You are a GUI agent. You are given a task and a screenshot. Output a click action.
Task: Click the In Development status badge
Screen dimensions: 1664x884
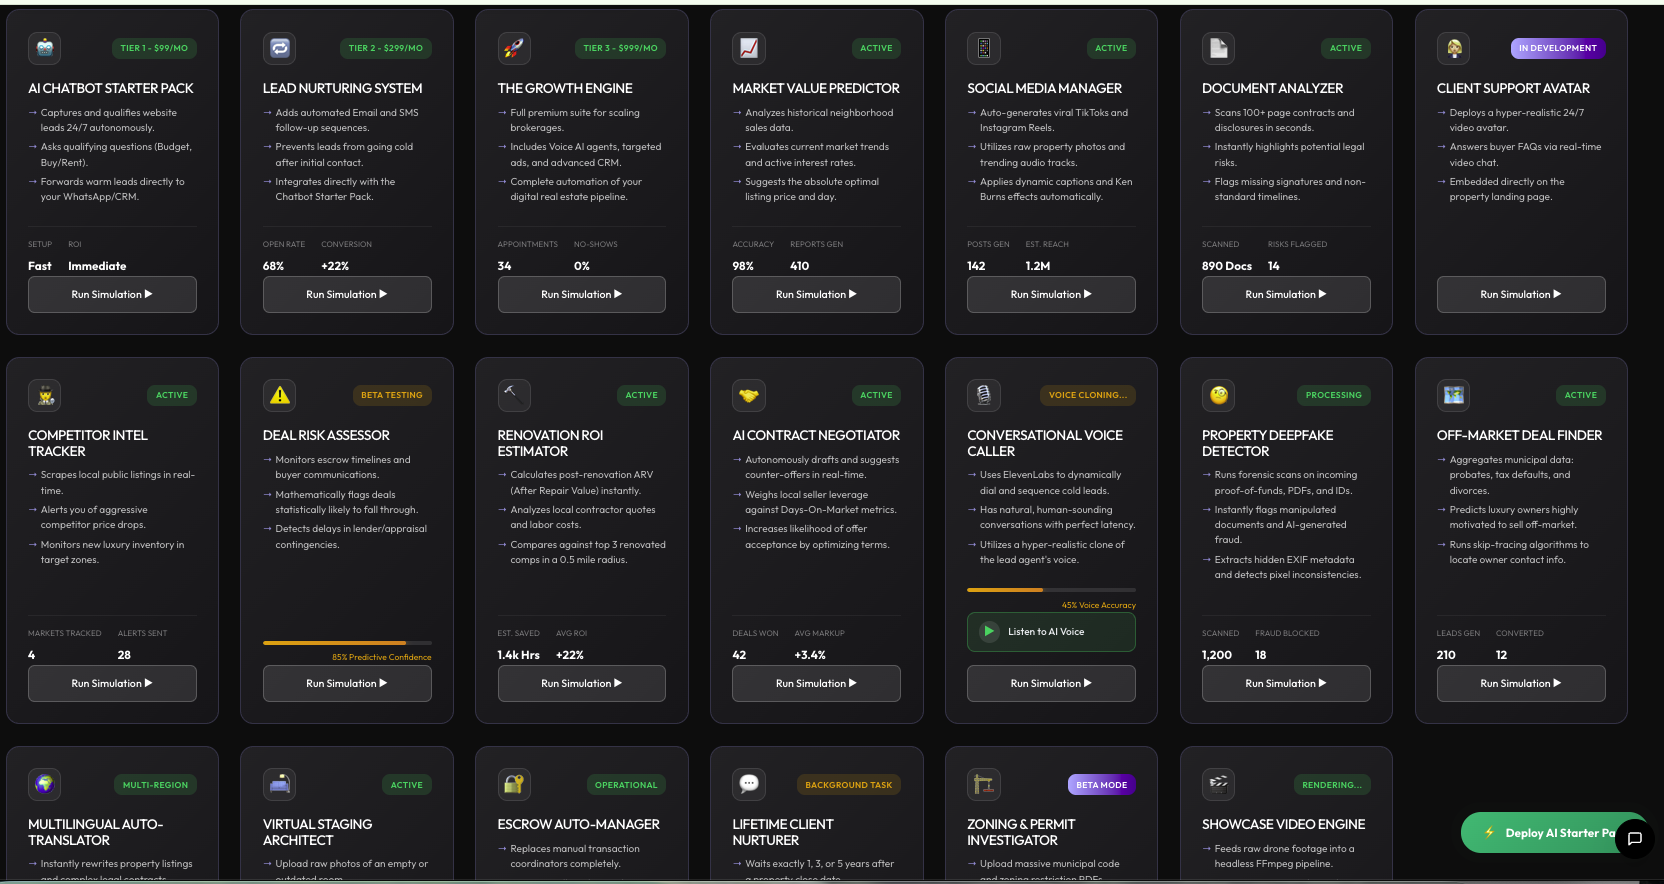[1557, 48]
